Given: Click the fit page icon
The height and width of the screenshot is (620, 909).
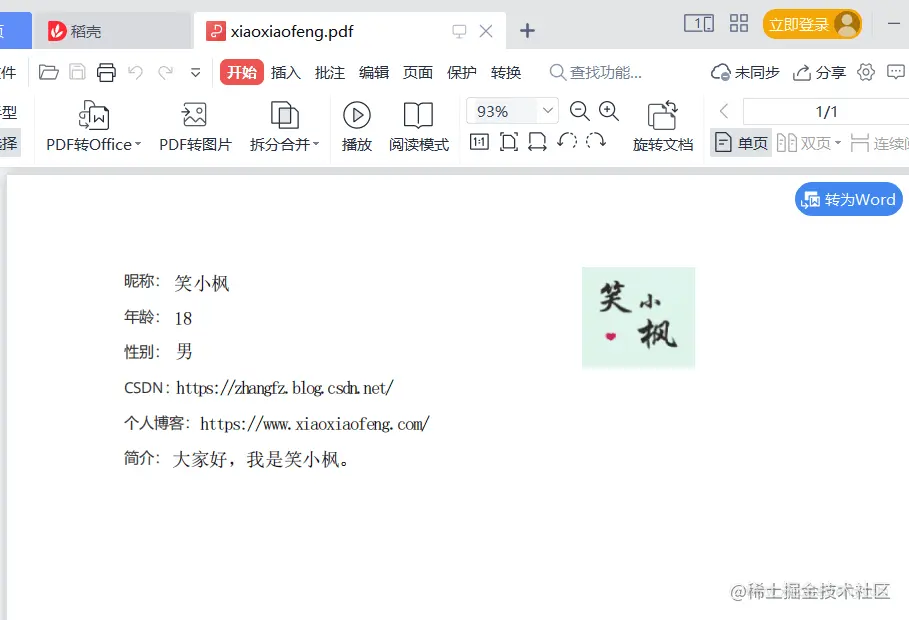Looking at the screenshot, I should point(508,142).
